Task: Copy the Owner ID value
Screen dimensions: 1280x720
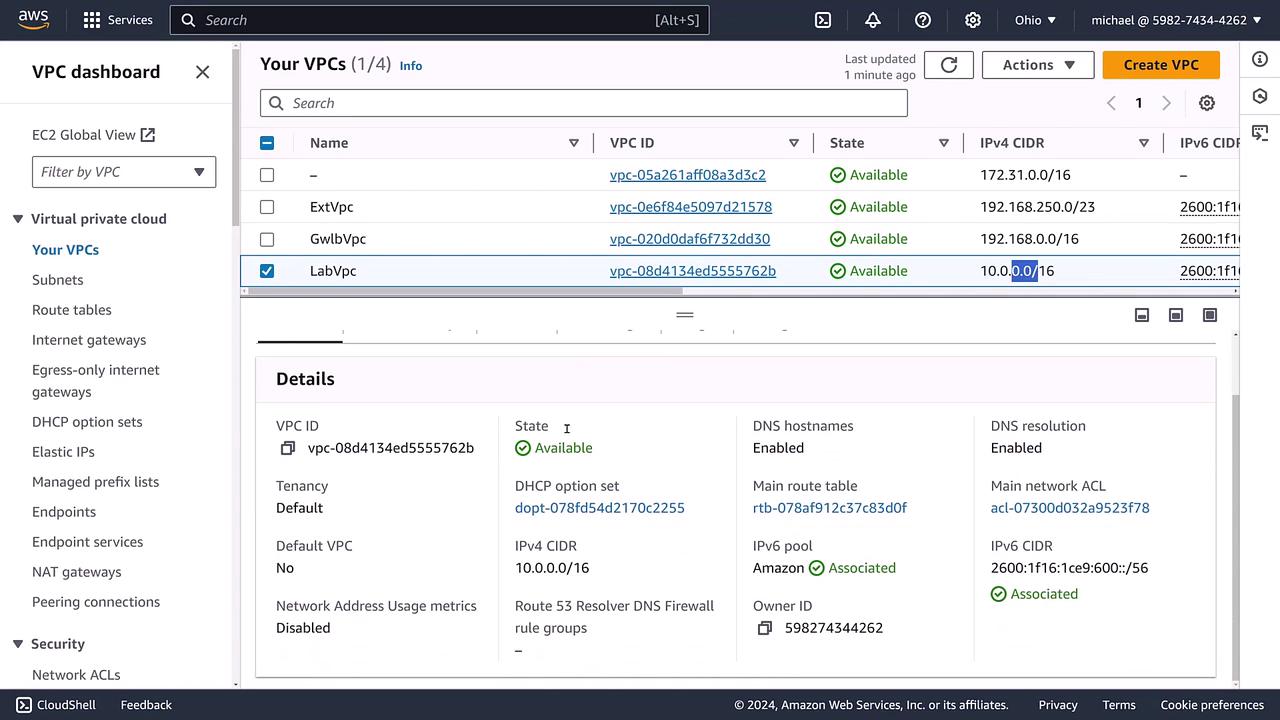Action: point(765,628)
